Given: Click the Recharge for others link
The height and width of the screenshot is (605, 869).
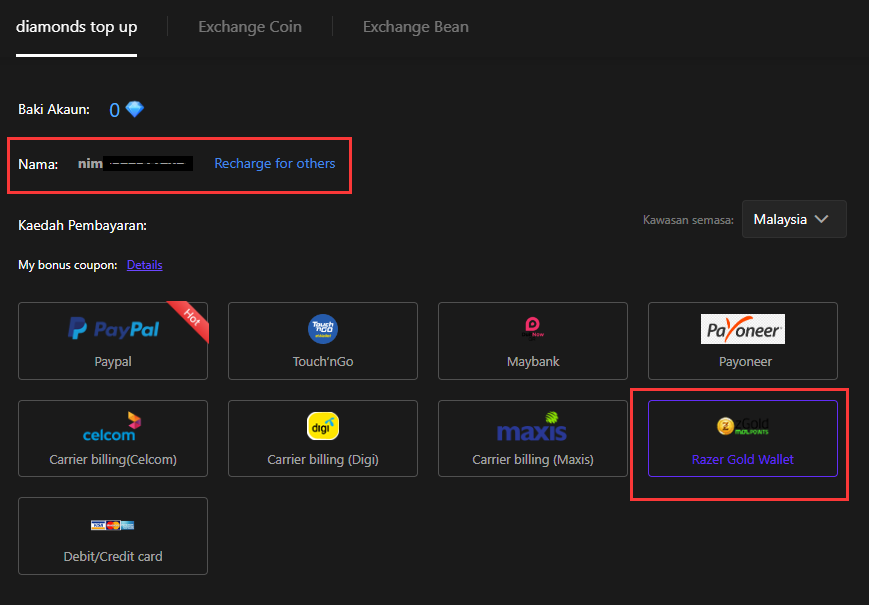Looking at the screenshot, I should point(275,163).
